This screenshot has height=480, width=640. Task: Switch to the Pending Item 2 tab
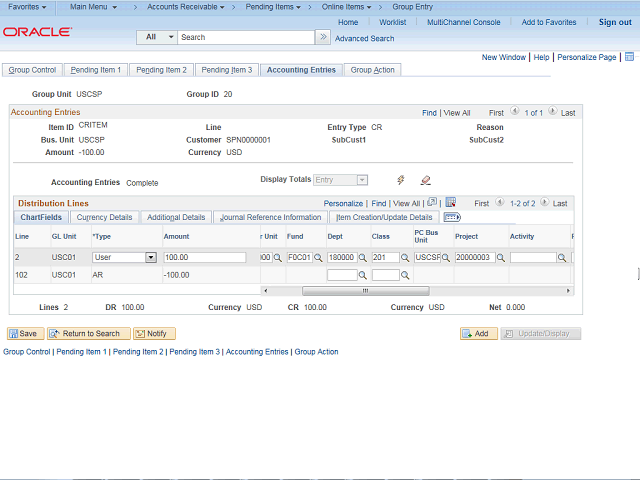161,70
